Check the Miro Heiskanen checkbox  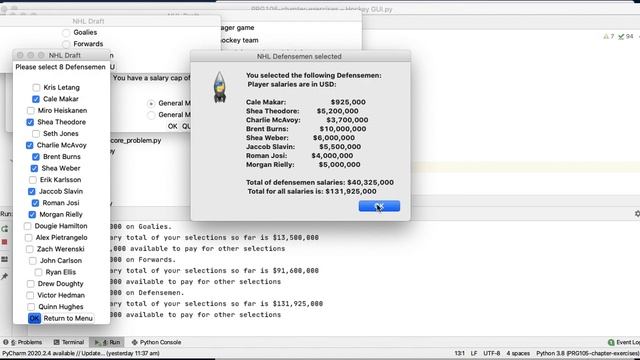31,111
